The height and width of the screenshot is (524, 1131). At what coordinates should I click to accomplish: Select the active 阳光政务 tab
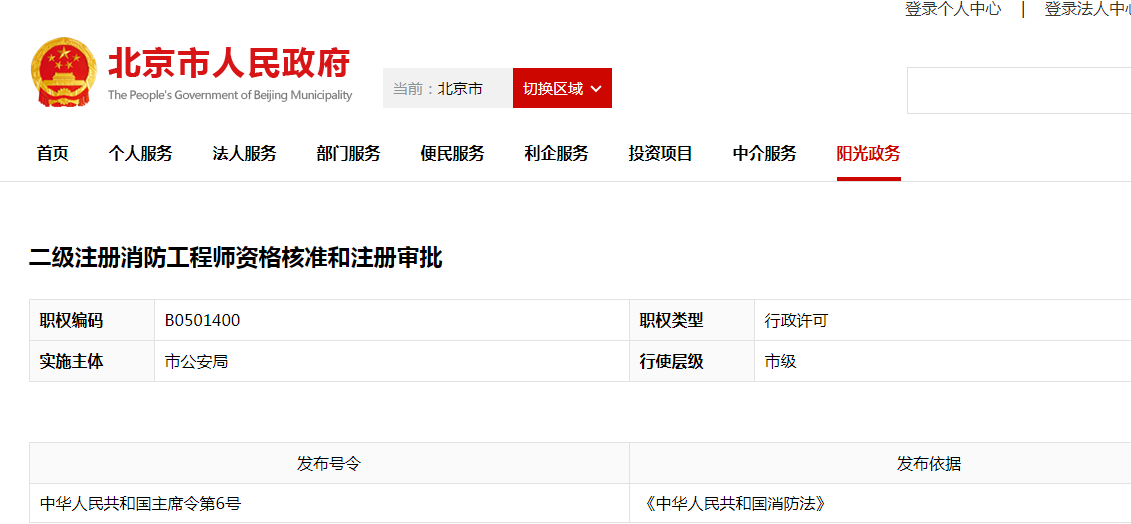coord(869,154)
